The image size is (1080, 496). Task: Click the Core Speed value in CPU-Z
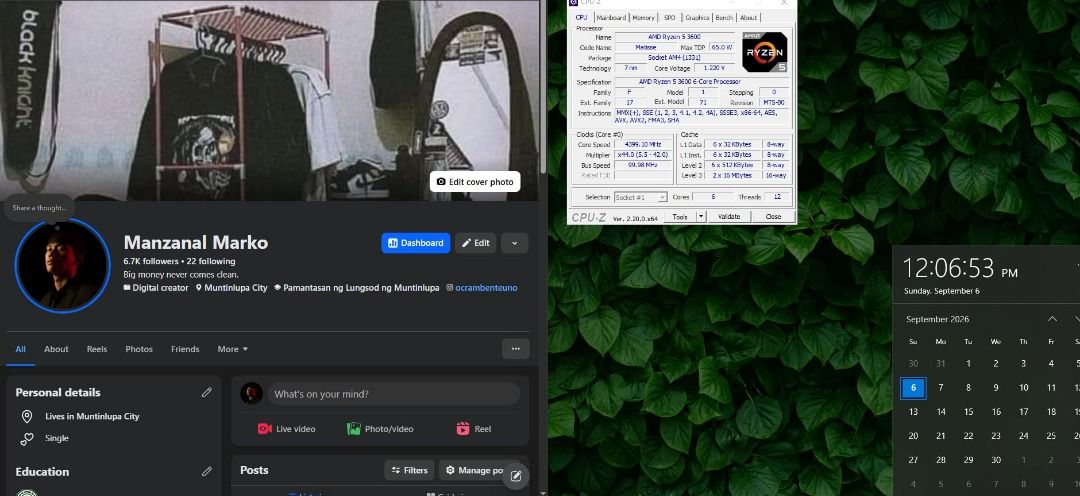pos(645,145)
